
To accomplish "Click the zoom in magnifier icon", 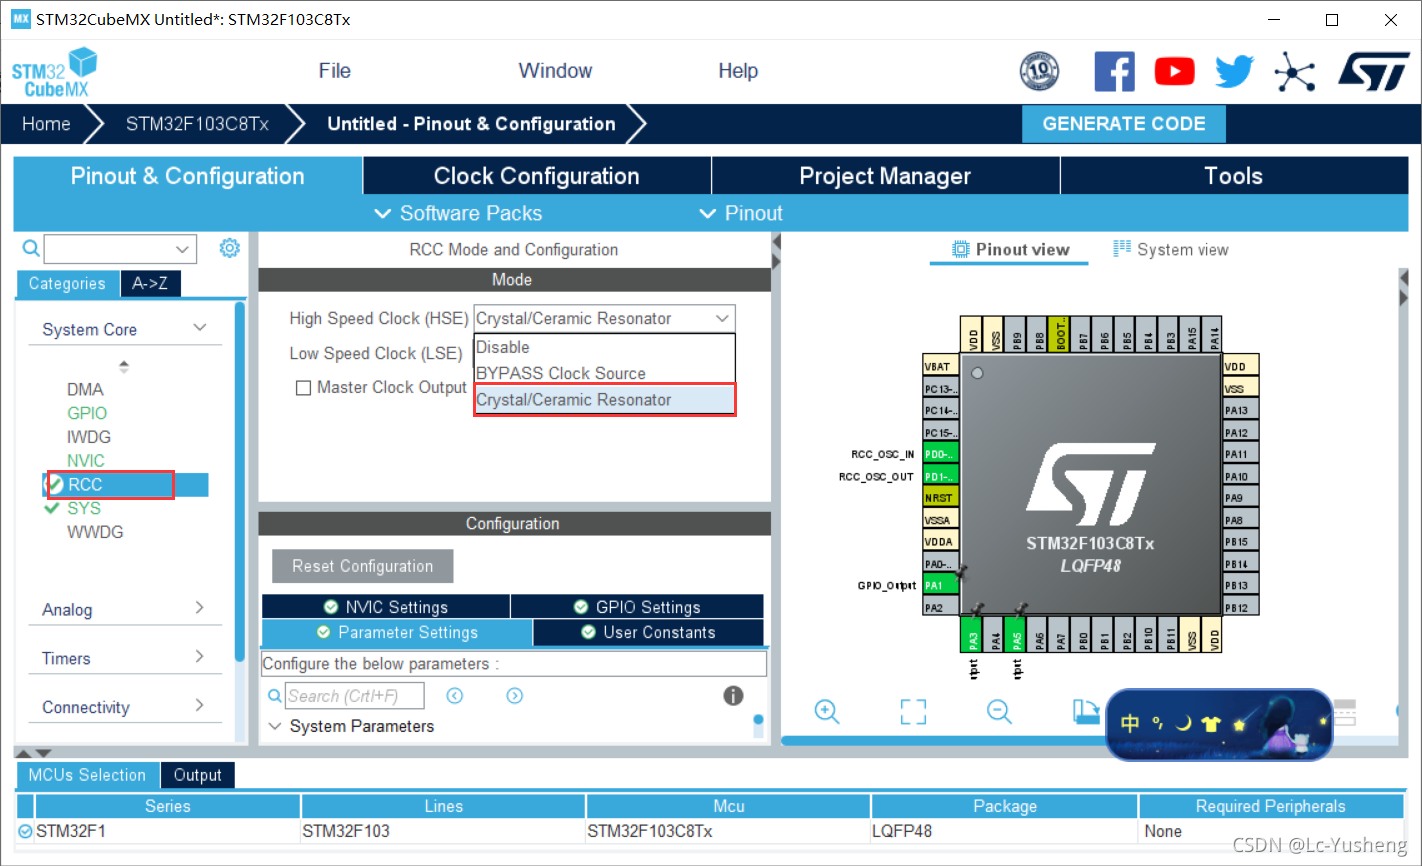I will 826,711.
